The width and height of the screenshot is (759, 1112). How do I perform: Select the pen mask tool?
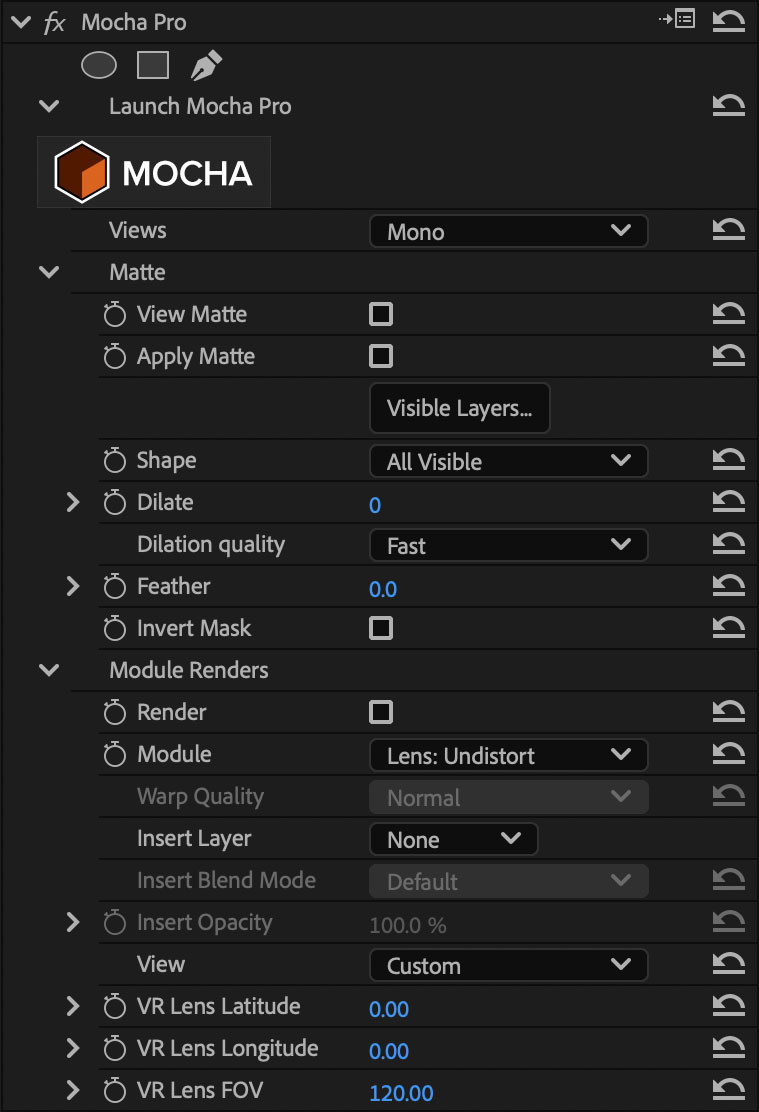click(205, 66)
